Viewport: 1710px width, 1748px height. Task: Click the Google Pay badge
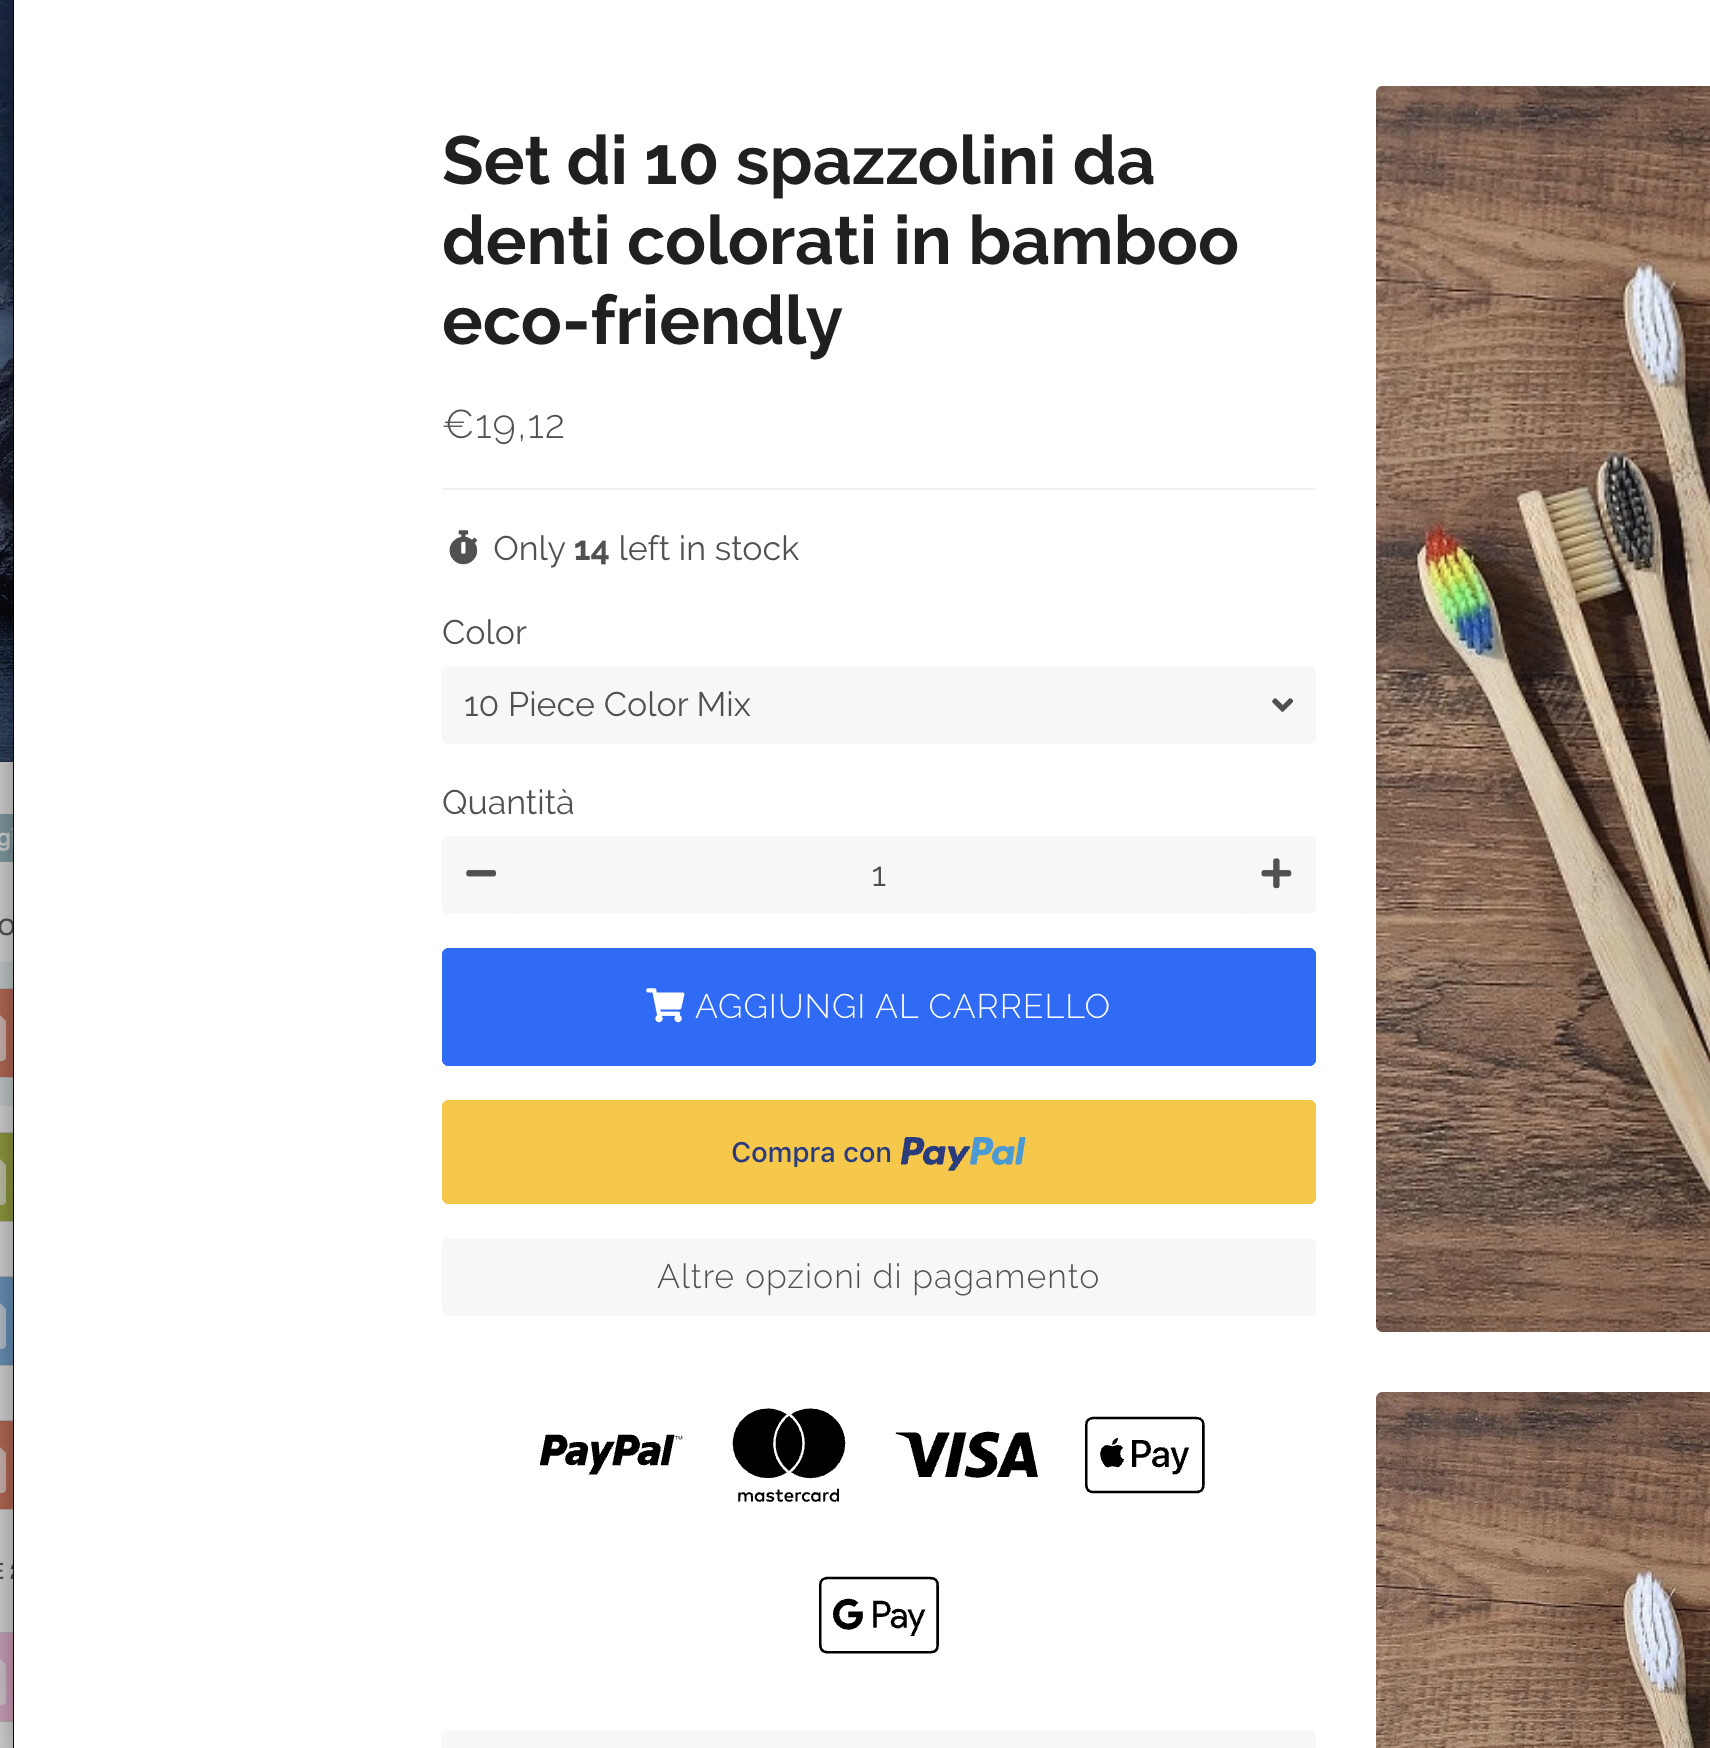878,1615
